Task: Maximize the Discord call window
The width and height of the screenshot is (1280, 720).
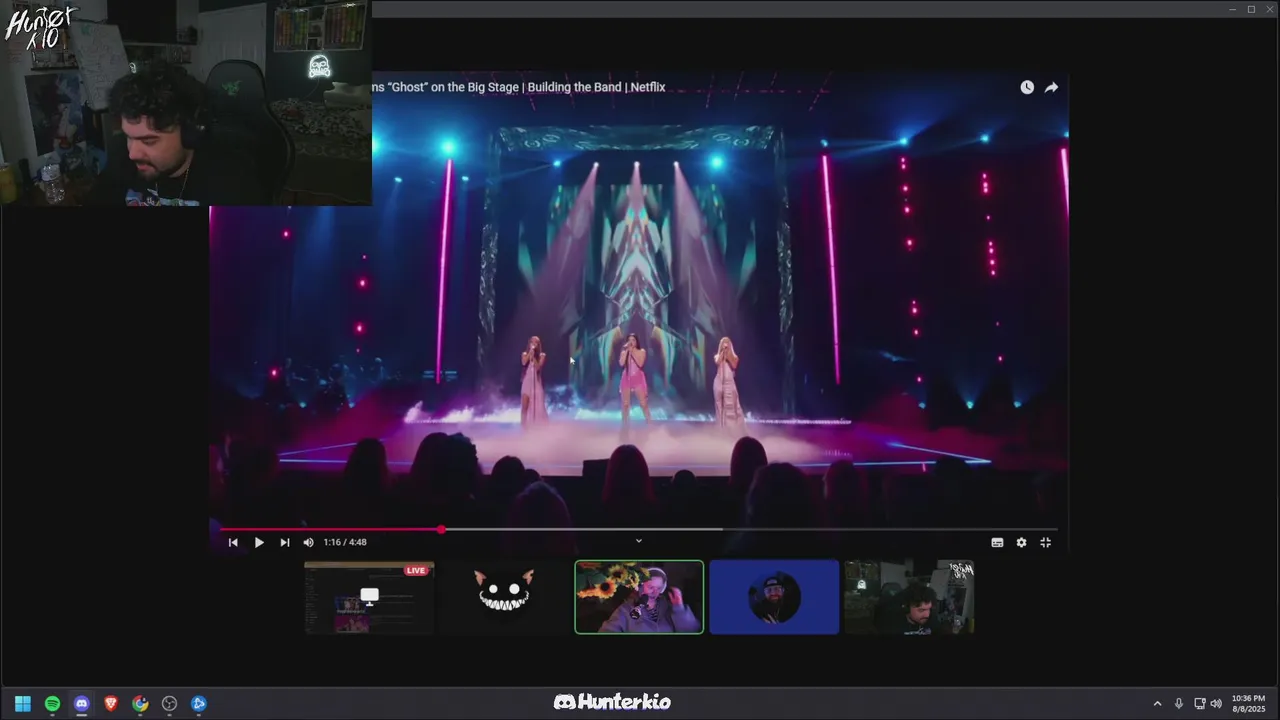Action: (1250, 9)
